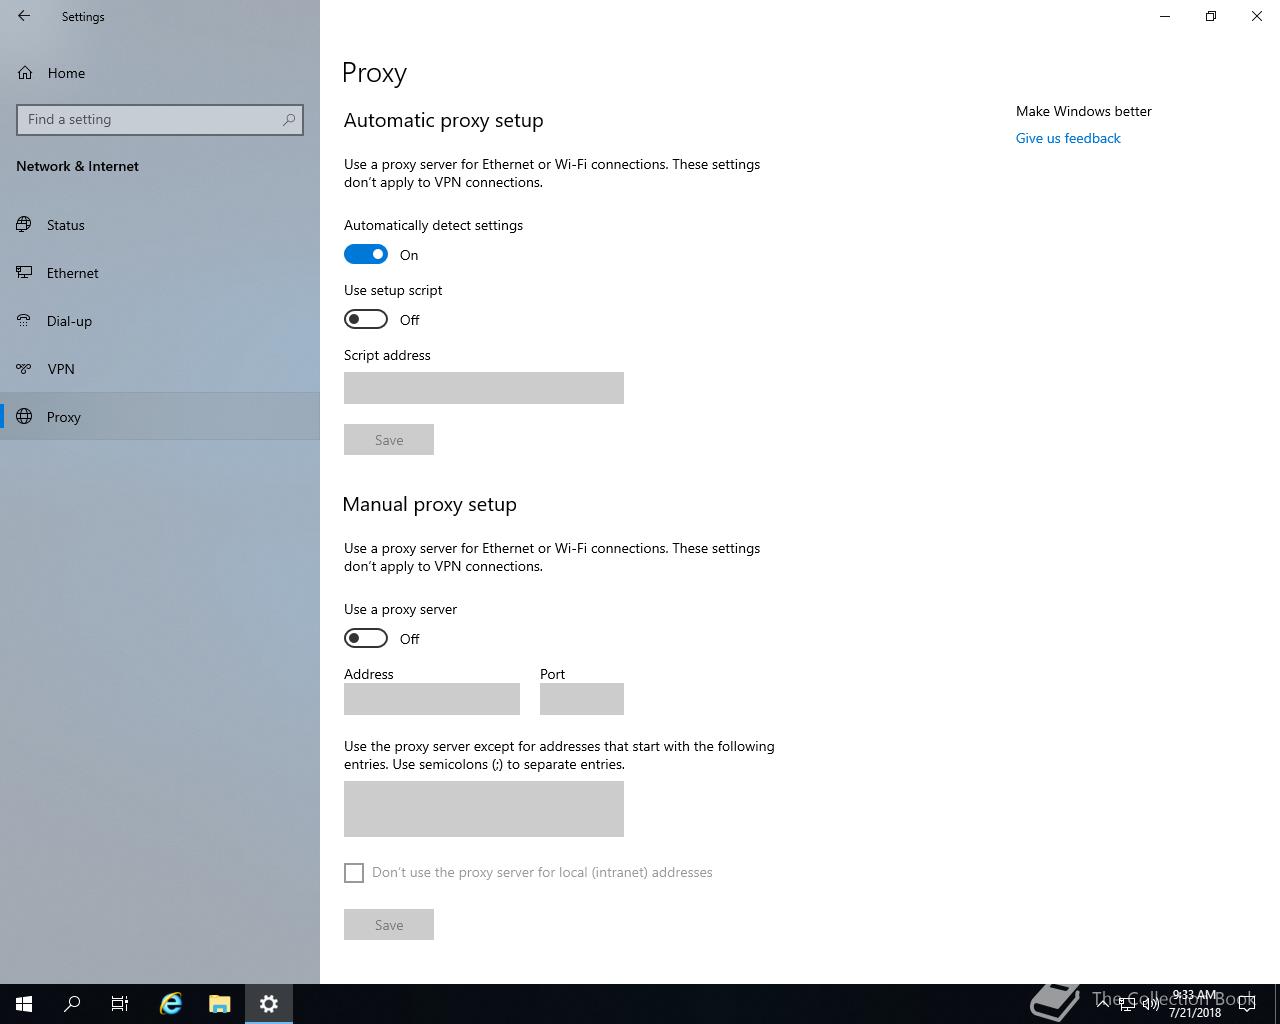The width and height of the screenshot is (1280, 1024).
Task: Open the Status network page
Action: click(160, 225)
